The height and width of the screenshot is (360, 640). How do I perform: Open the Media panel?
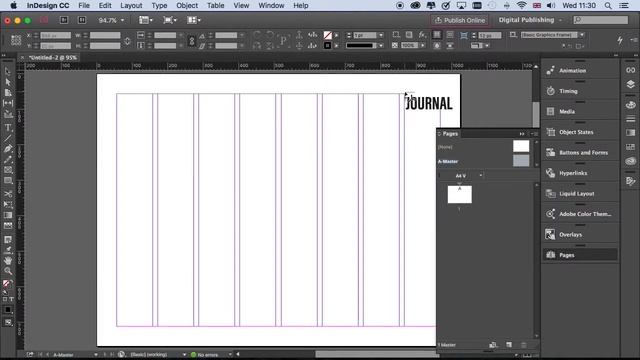click(580, 111)
